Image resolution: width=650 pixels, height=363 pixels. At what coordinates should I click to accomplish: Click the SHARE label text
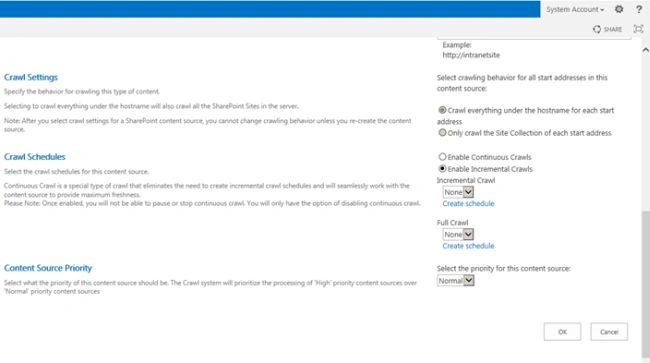613,29
